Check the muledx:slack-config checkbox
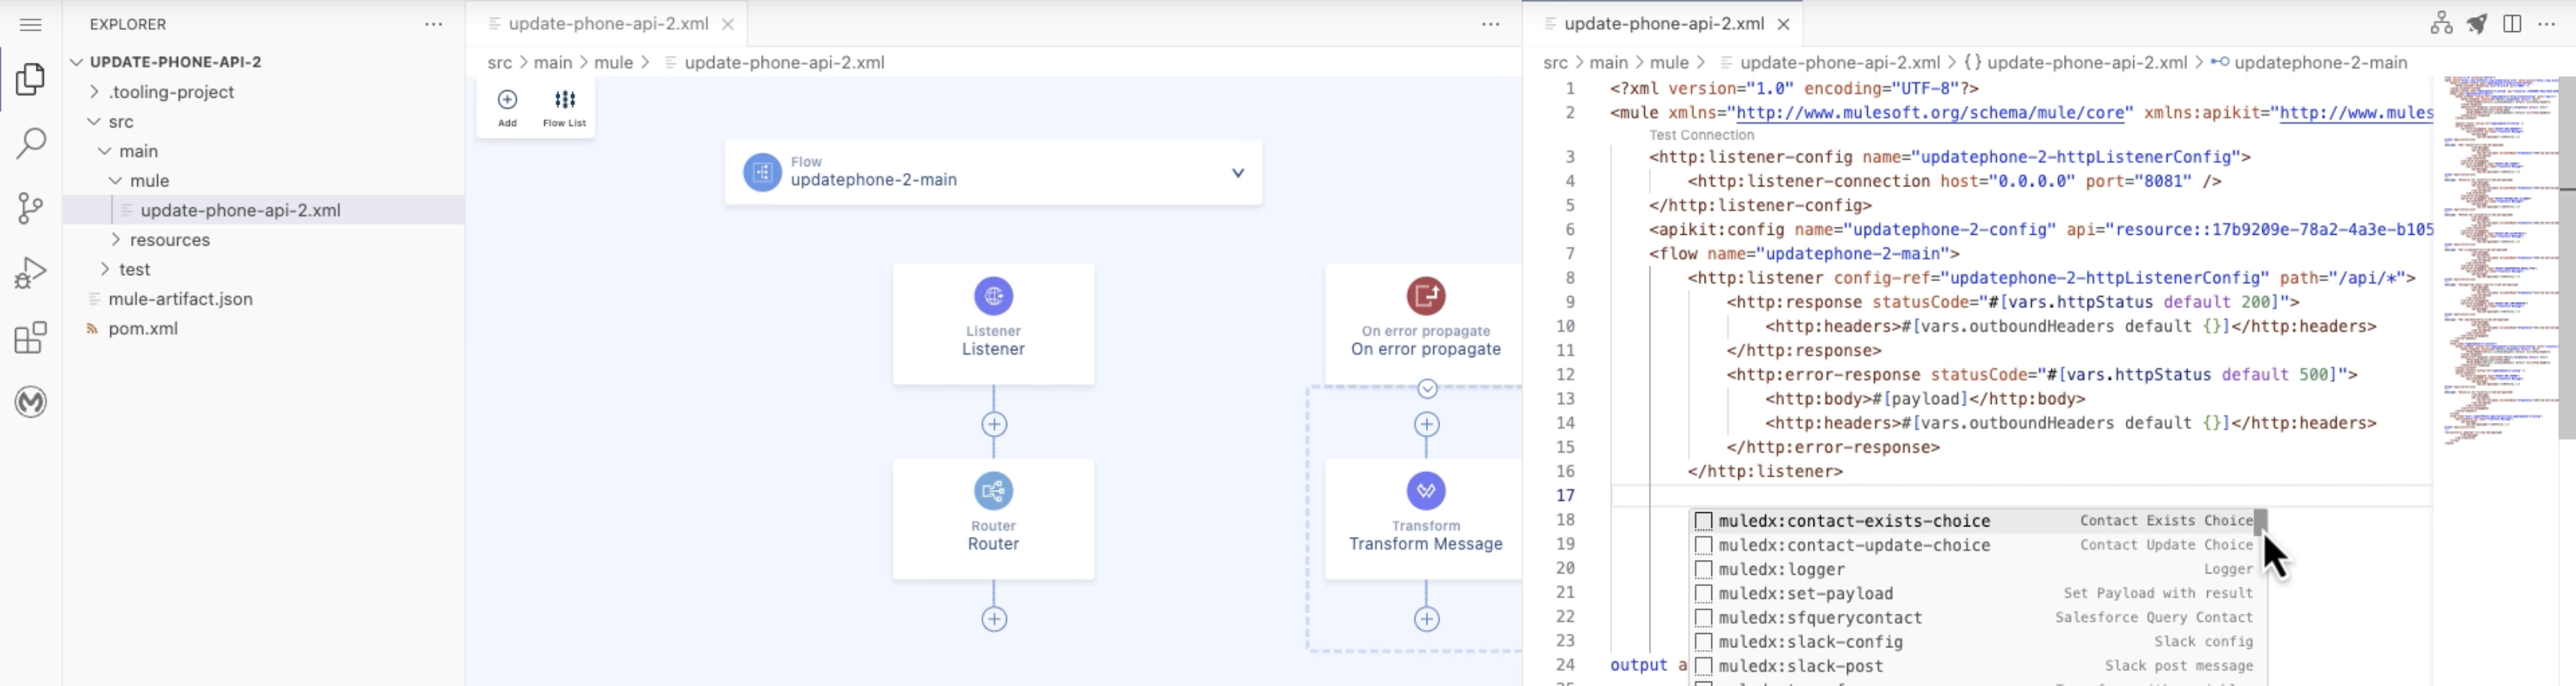The width and height of the screenshot is (2576, 686). (1703, 642)
